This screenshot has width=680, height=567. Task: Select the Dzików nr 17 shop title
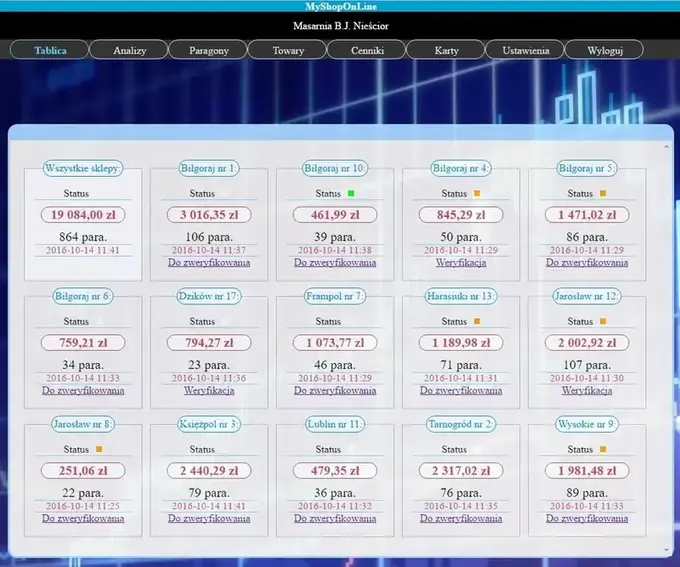(209, 296)
